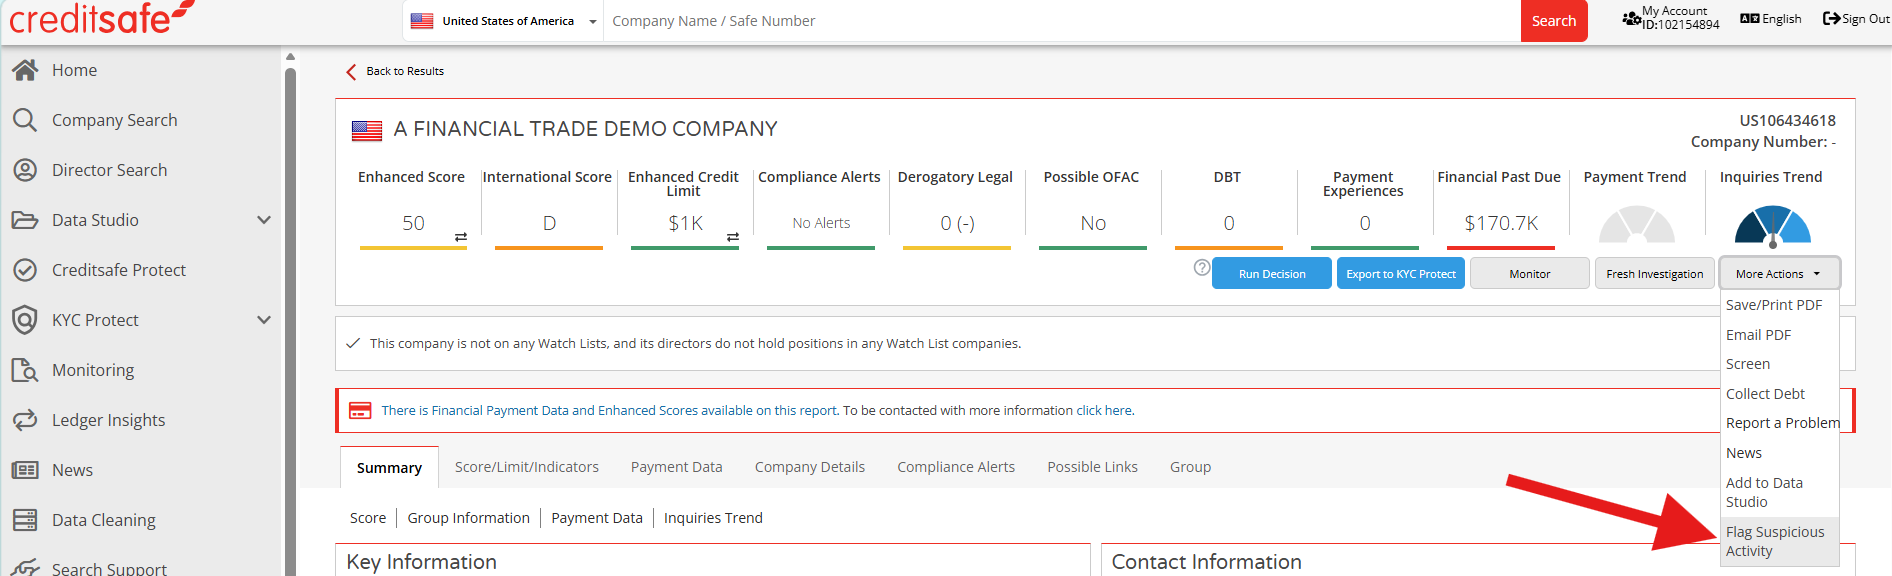Click the swap arrows under Enhanced Credit Limit
1892x576 pixels.
tap(733, 237)
